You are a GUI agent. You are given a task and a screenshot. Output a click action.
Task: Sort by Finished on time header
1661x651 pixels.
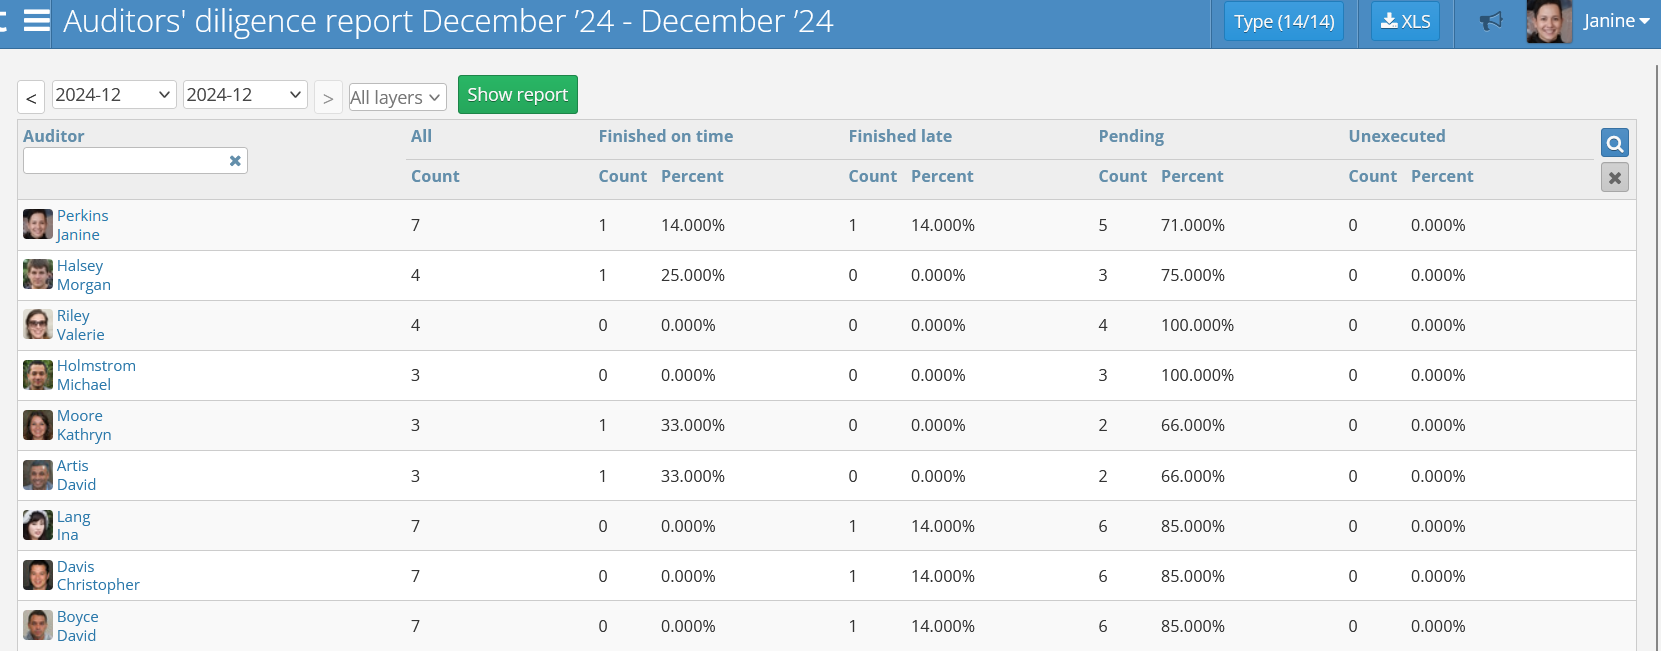(665, 136)
